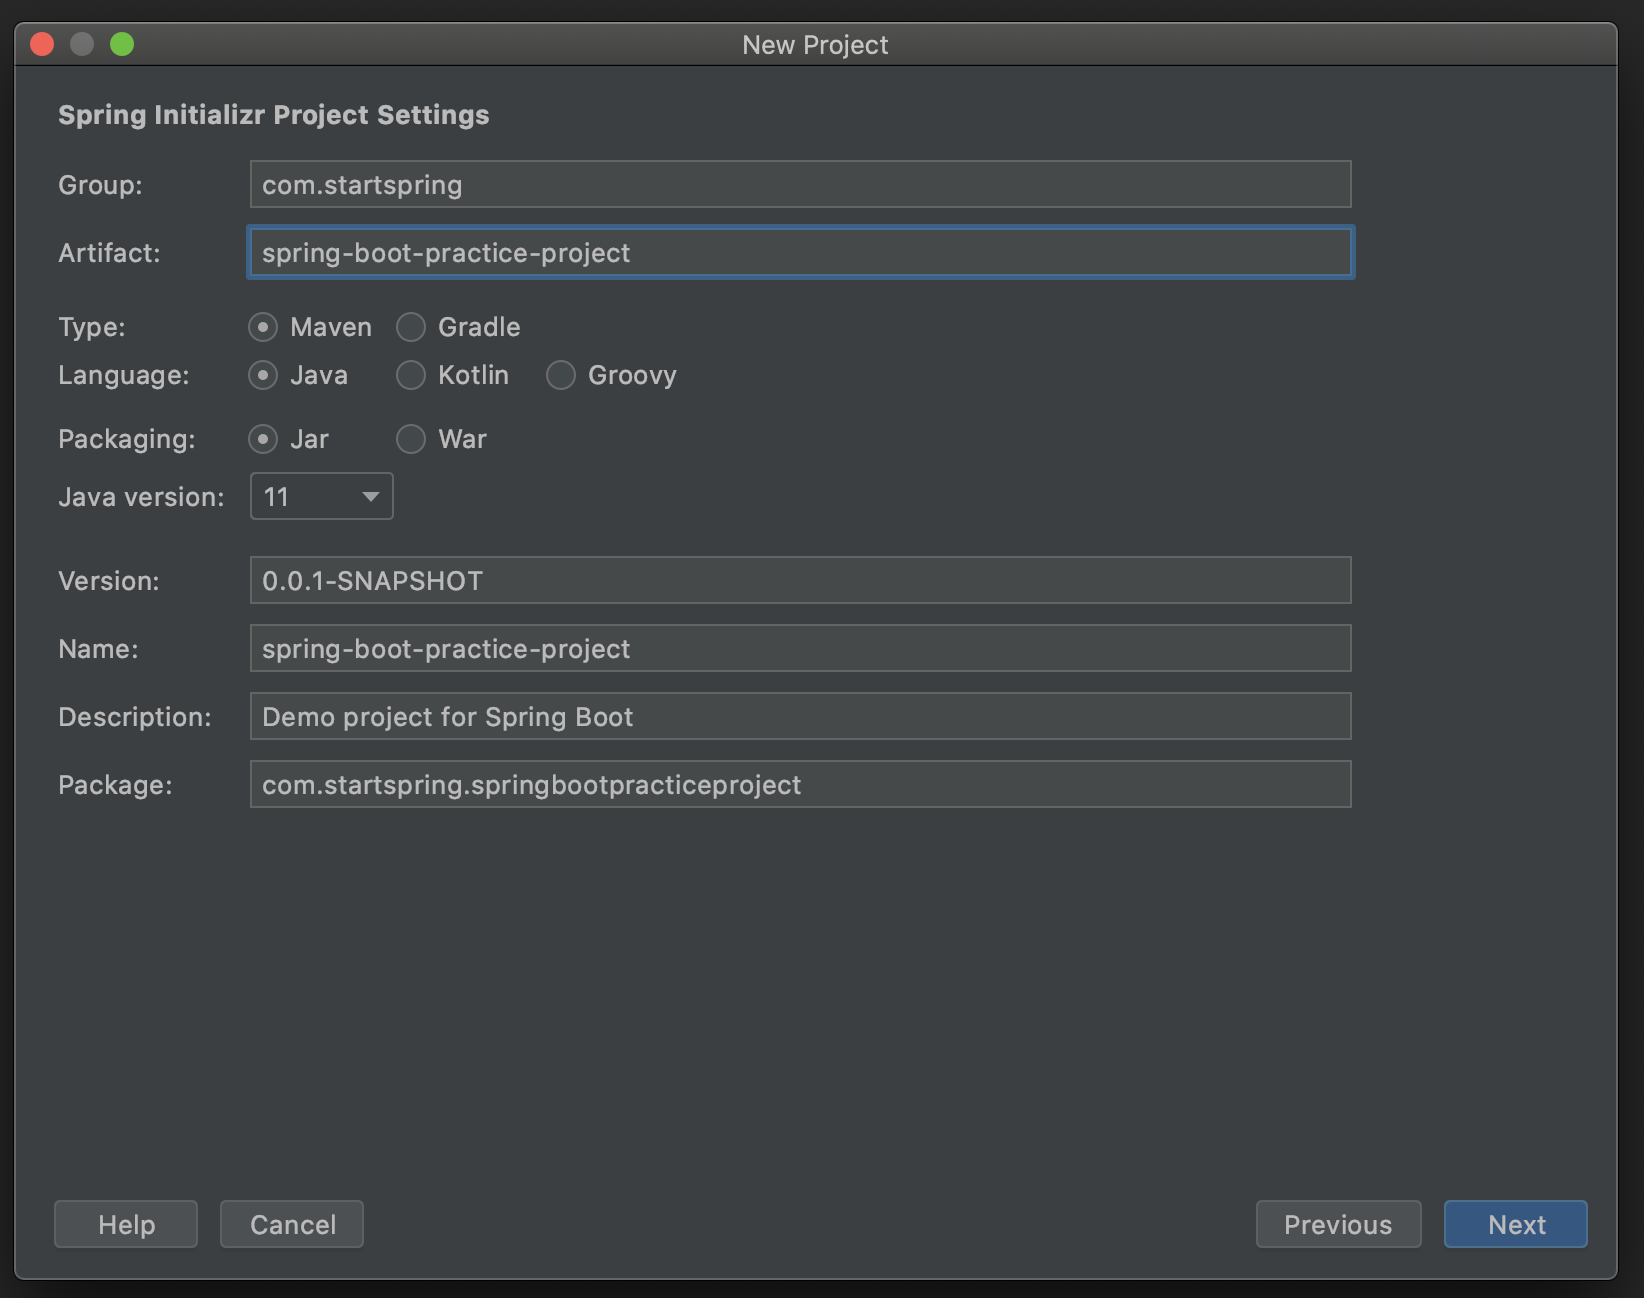Click the Name input field
The height and width of the screenshot is (1298, 1644).
[801, 648]
